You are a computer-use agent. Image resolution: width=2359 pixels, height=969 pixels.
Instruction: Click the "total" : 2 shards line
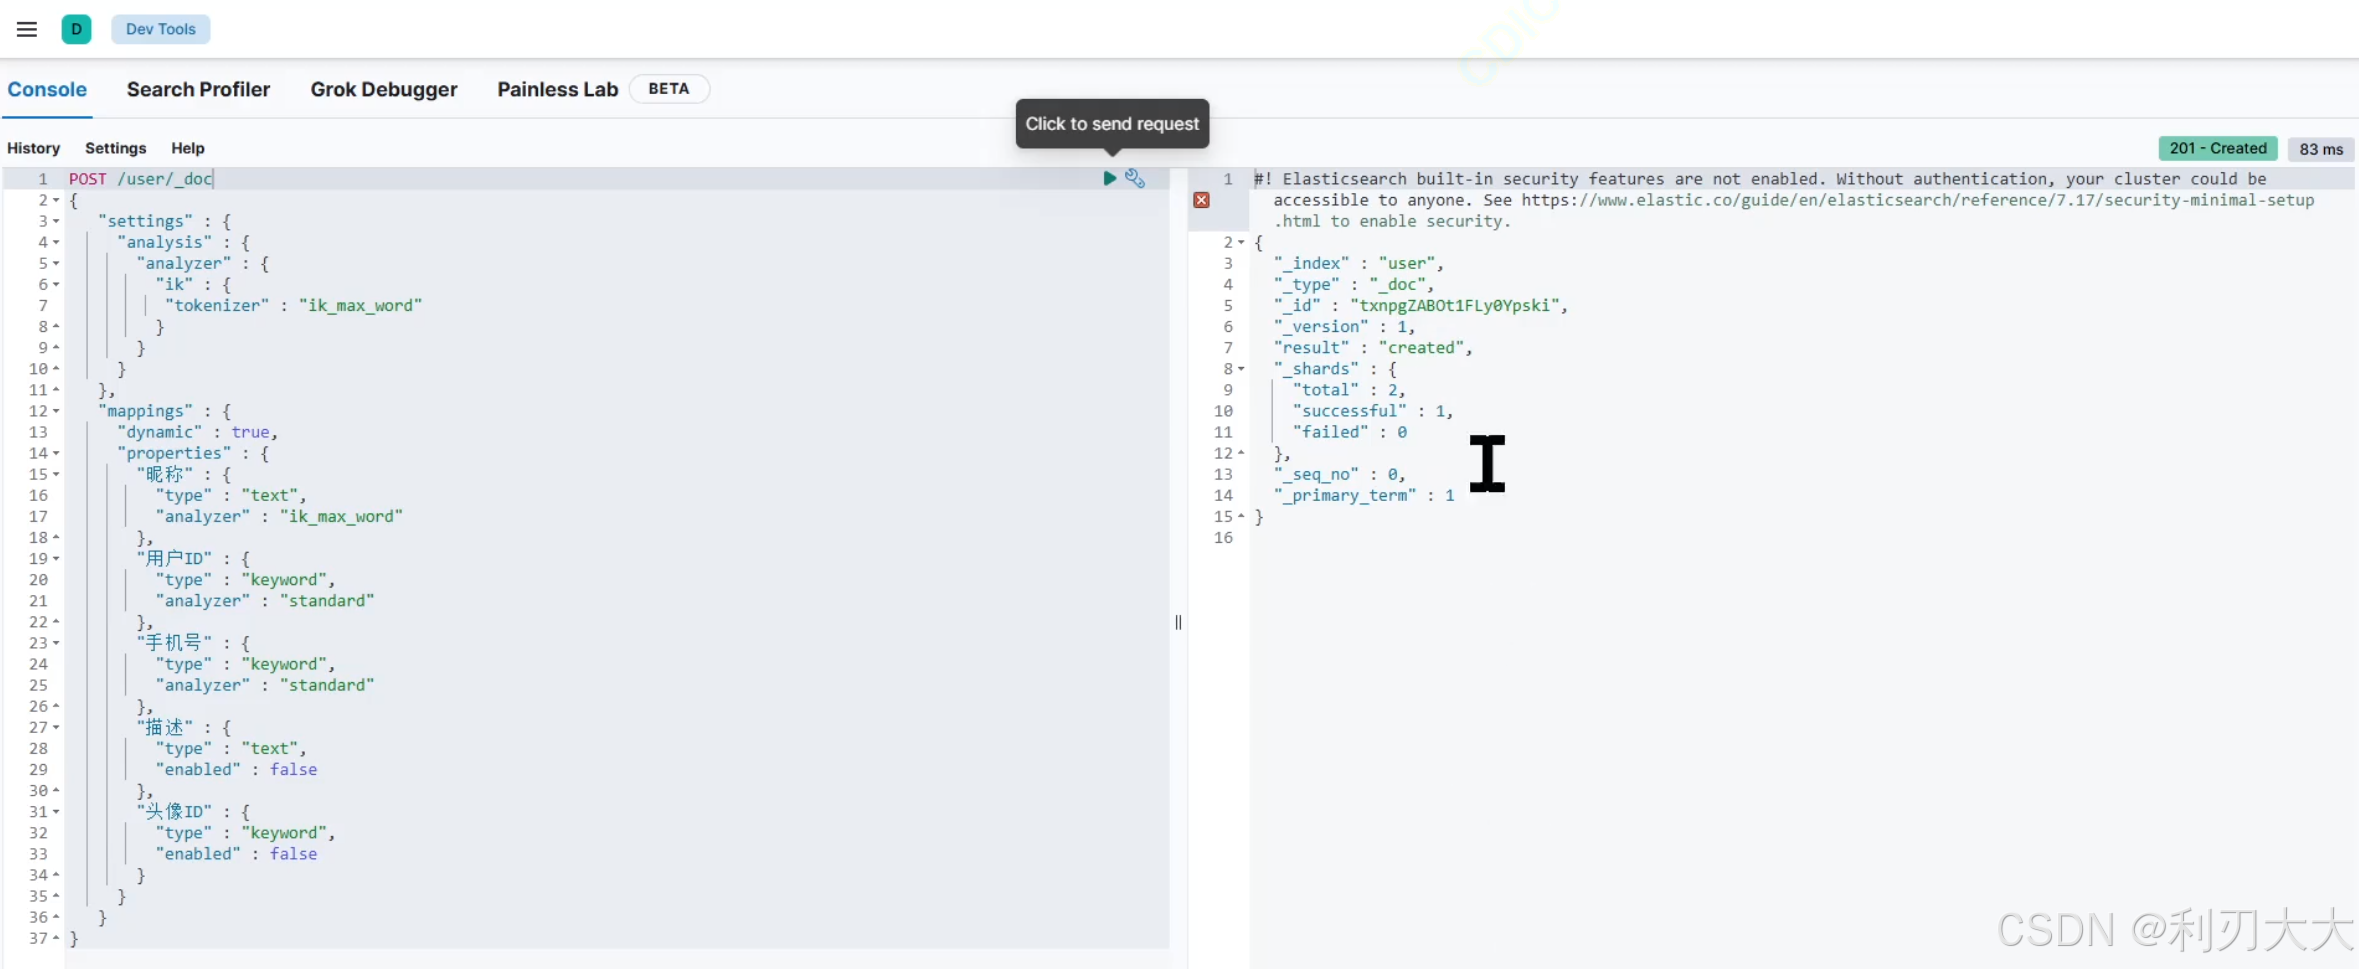[1349, 390]
